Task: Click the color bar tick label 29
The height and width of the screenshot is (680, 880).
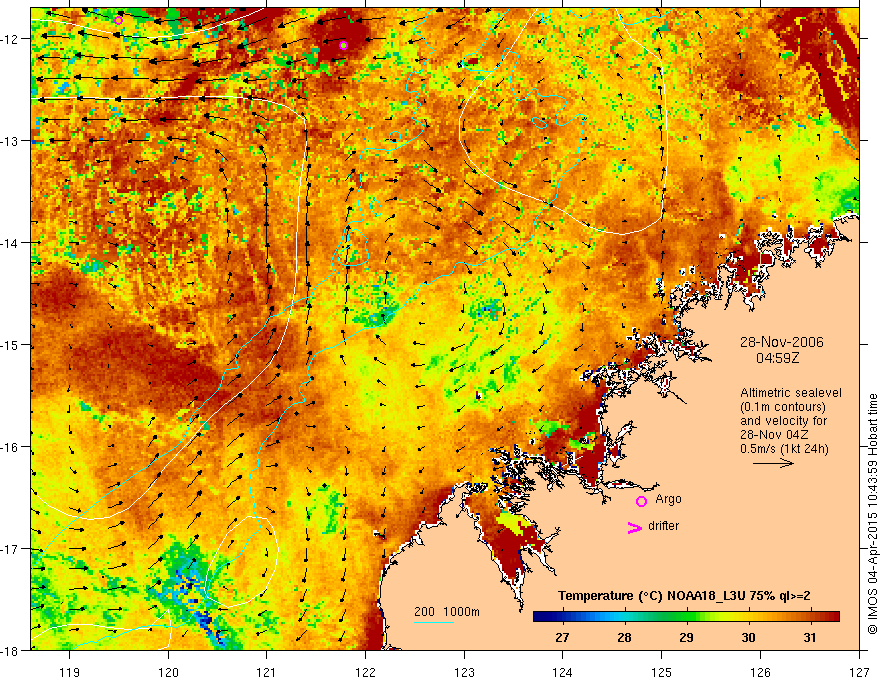Action: [686, 637]
